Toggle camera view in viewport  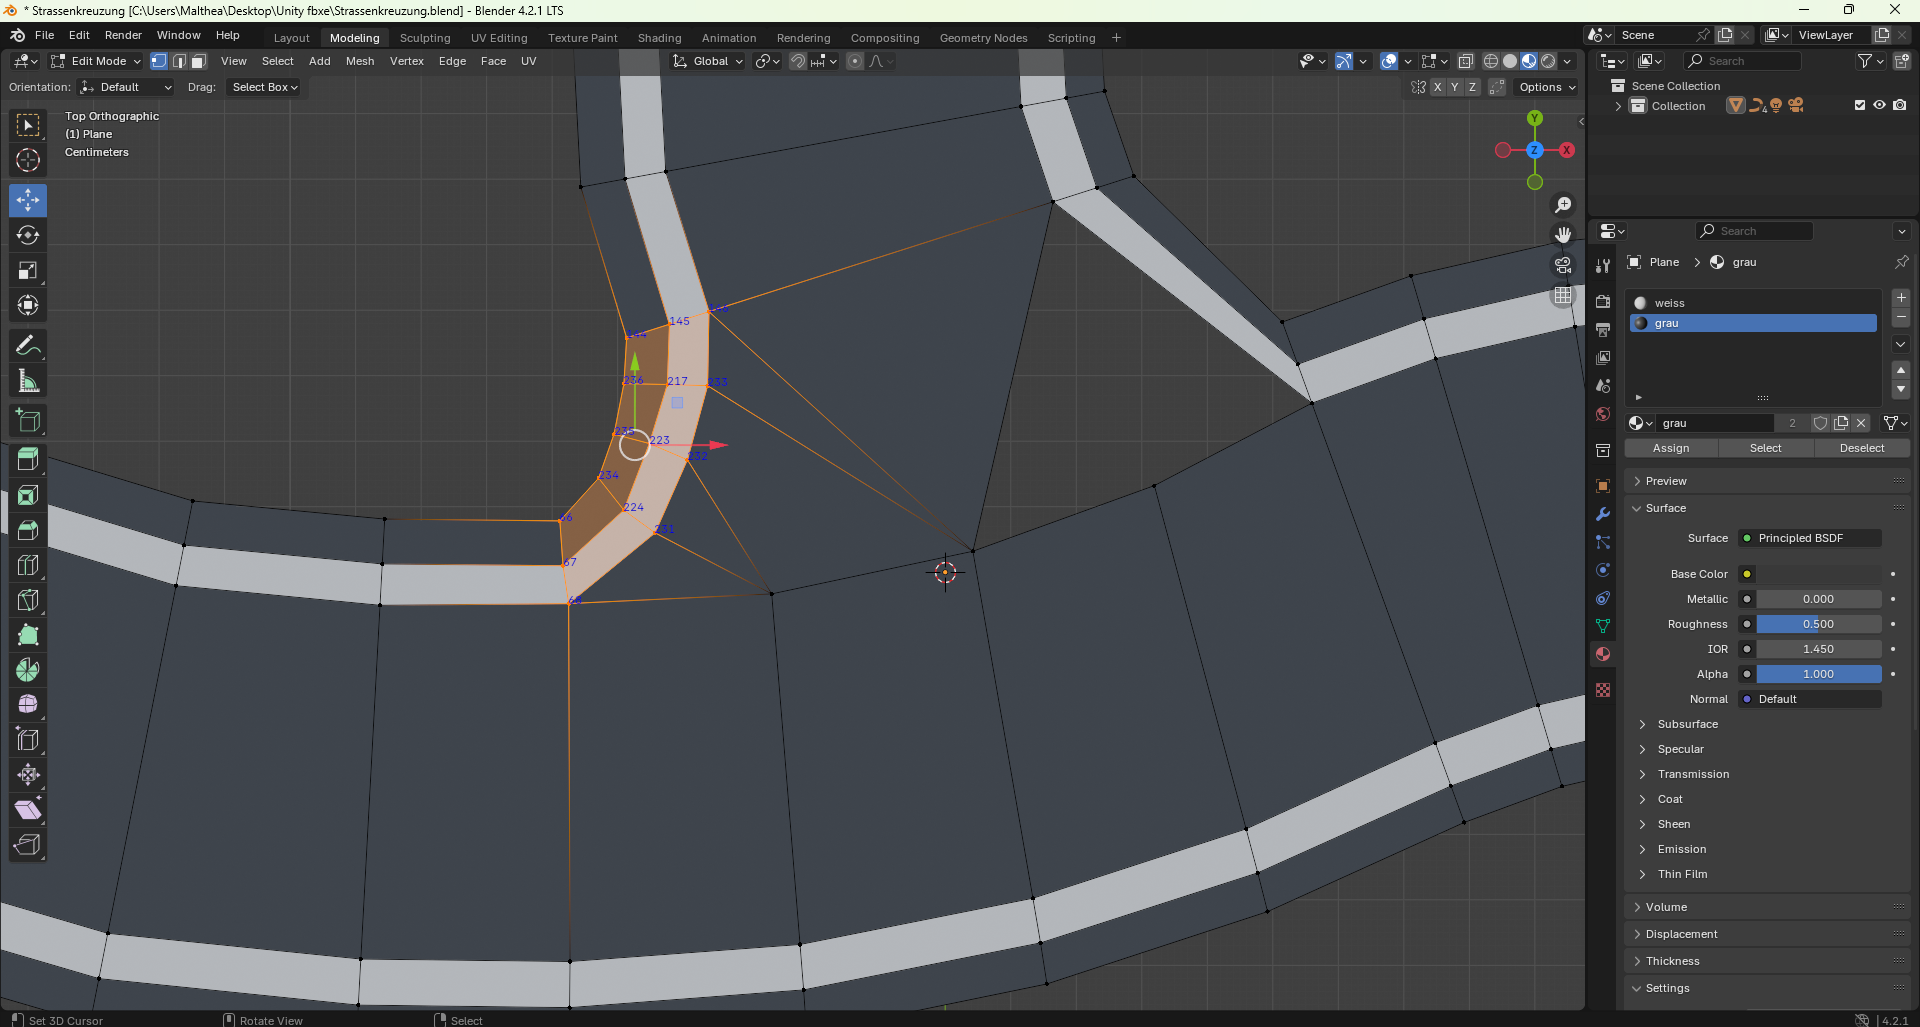tap(1562, 265)
